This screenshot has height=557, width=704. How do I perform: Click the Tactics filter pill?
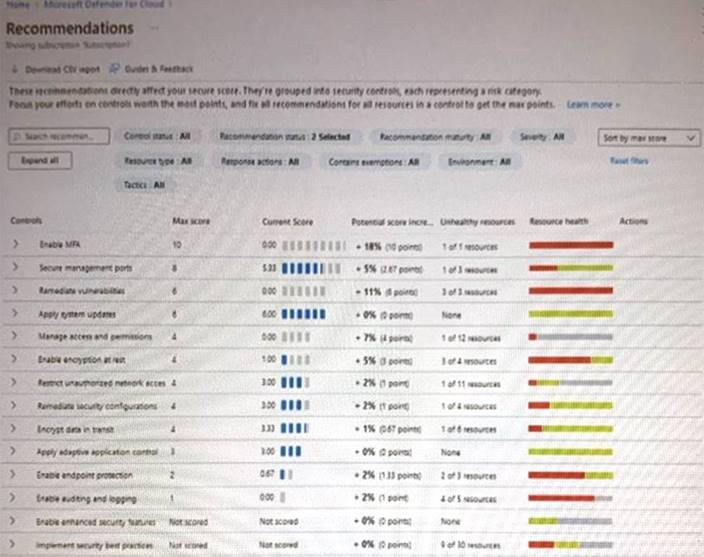pos(146,184)
